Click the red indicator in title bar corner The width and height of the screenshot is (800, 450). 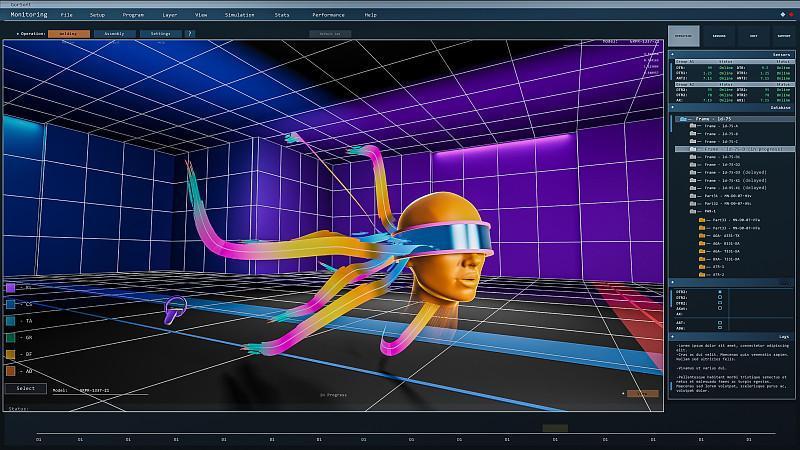(x=791, y=15)
